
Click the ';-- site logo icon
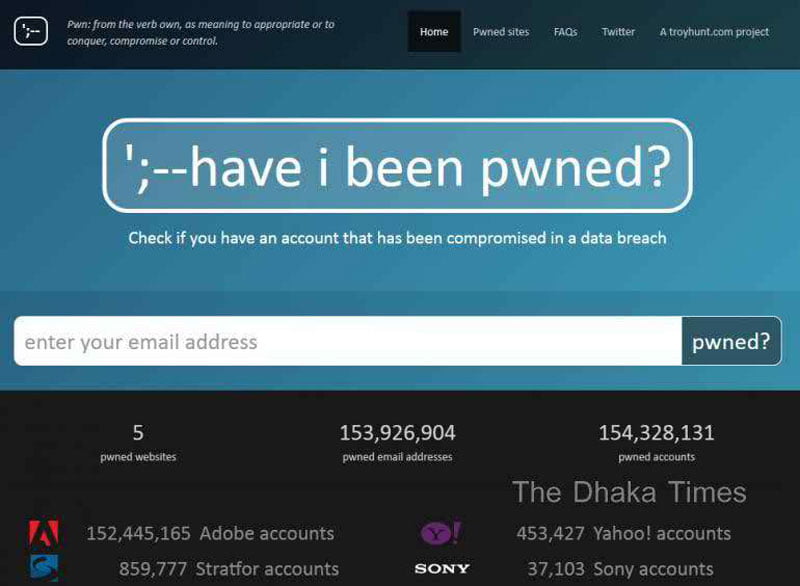(x=31, y=32)
